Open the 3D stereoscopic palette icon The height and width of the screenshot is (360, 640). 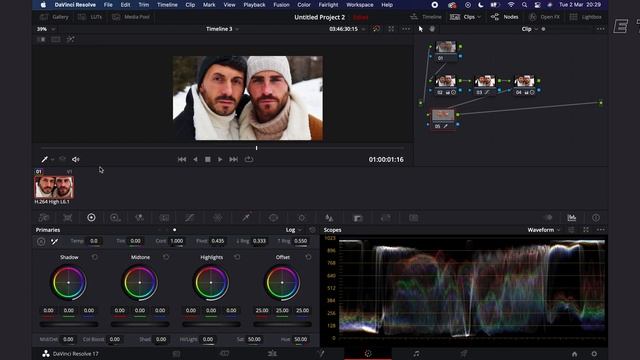pos(413,218)
